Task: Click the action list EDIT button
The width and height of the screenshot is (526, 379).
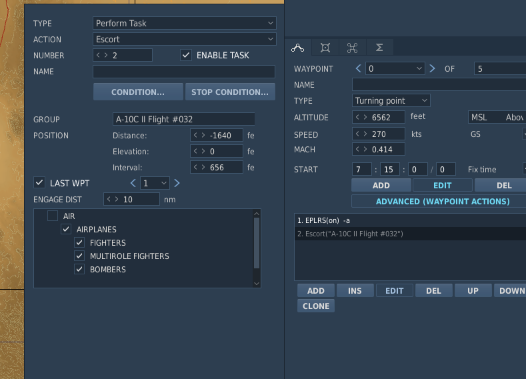Action: pos(394,291)
